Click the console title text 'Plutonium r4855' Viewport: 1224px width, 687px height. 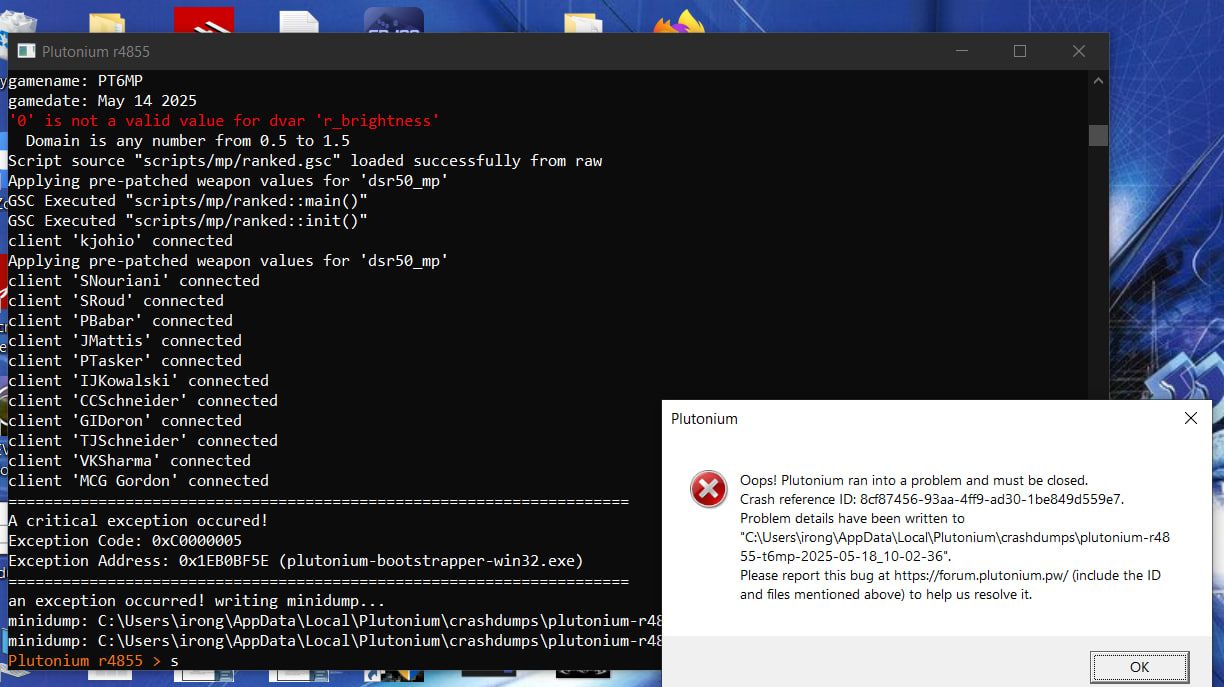[96, 51]
